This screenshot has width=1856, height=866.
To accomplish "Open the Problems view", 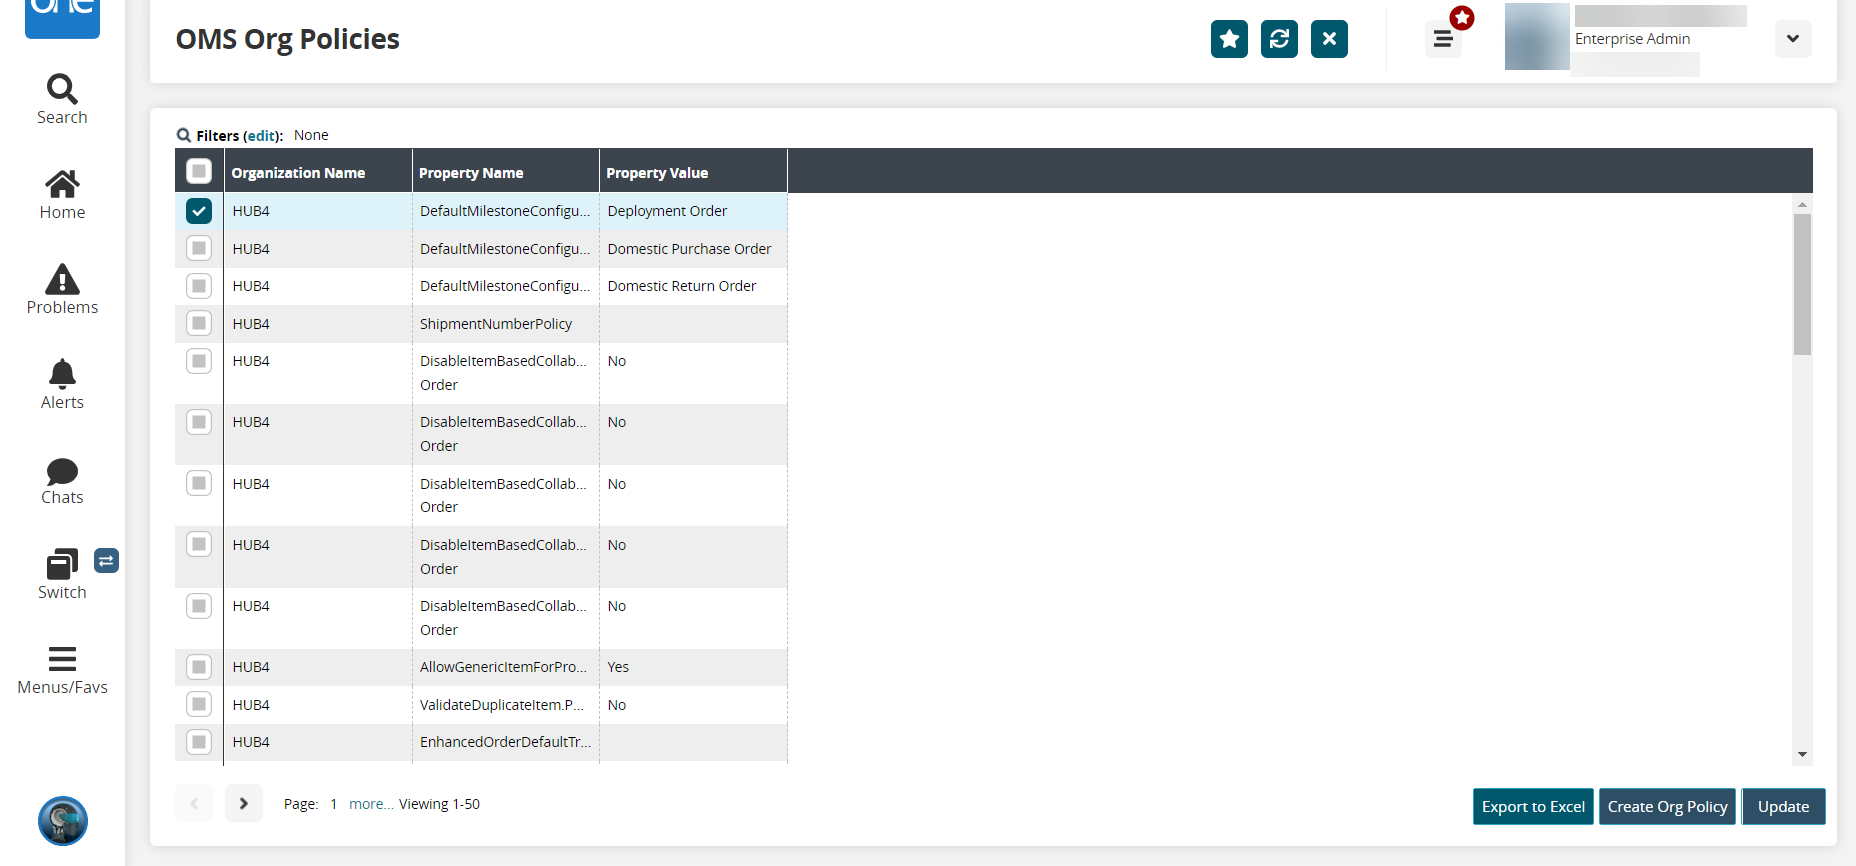I will point(62,289).
